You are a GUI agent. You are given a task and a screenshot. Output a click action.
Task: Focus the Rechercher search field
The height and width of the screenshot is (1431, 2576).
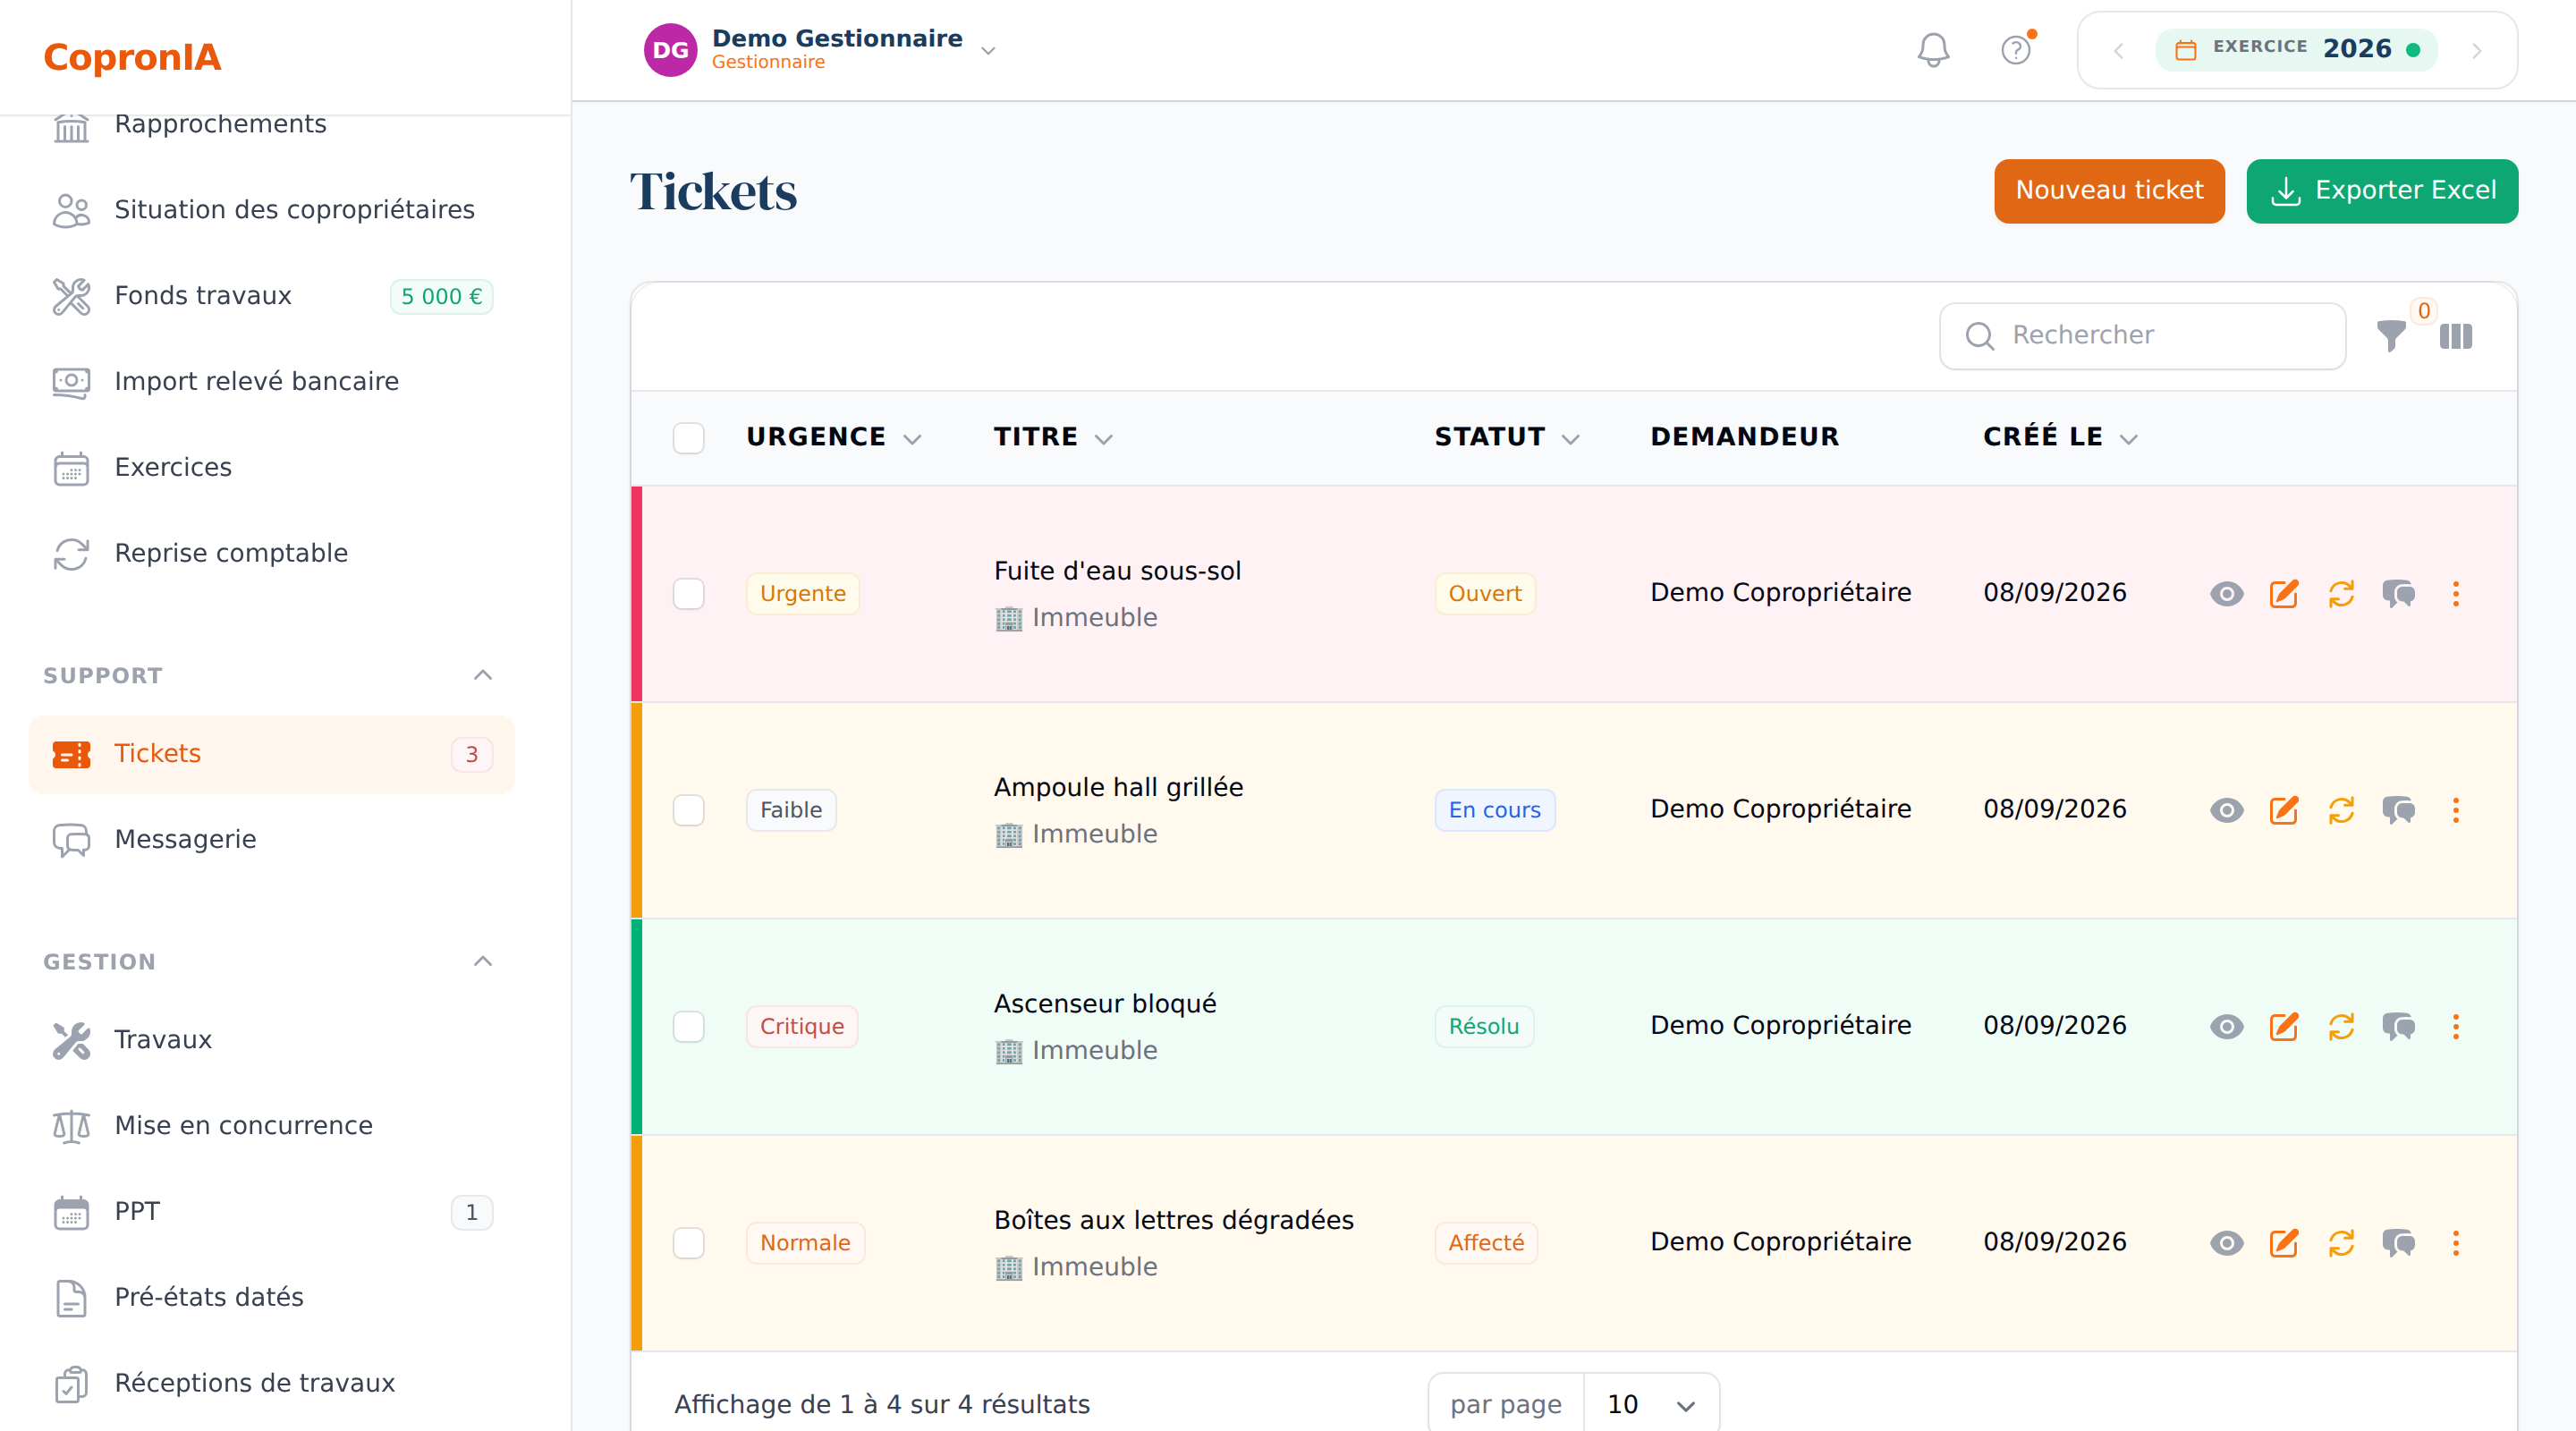[x=2142, y=336]
